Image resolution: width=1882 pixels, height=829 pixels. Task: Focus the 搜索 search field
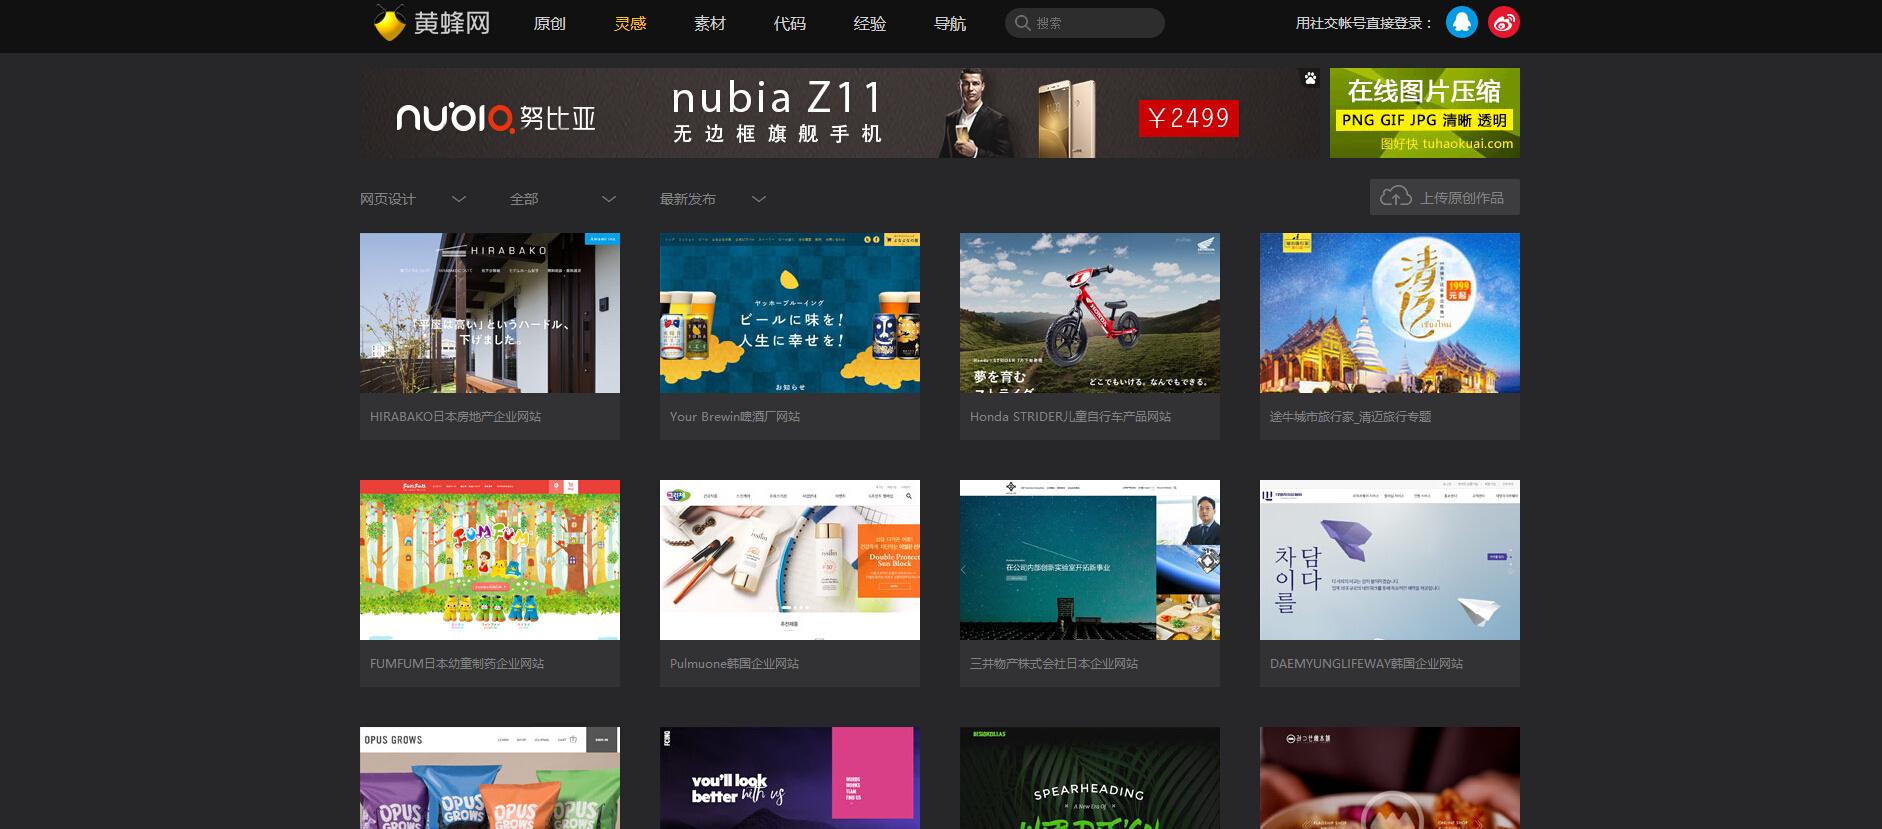[1085, 23]
